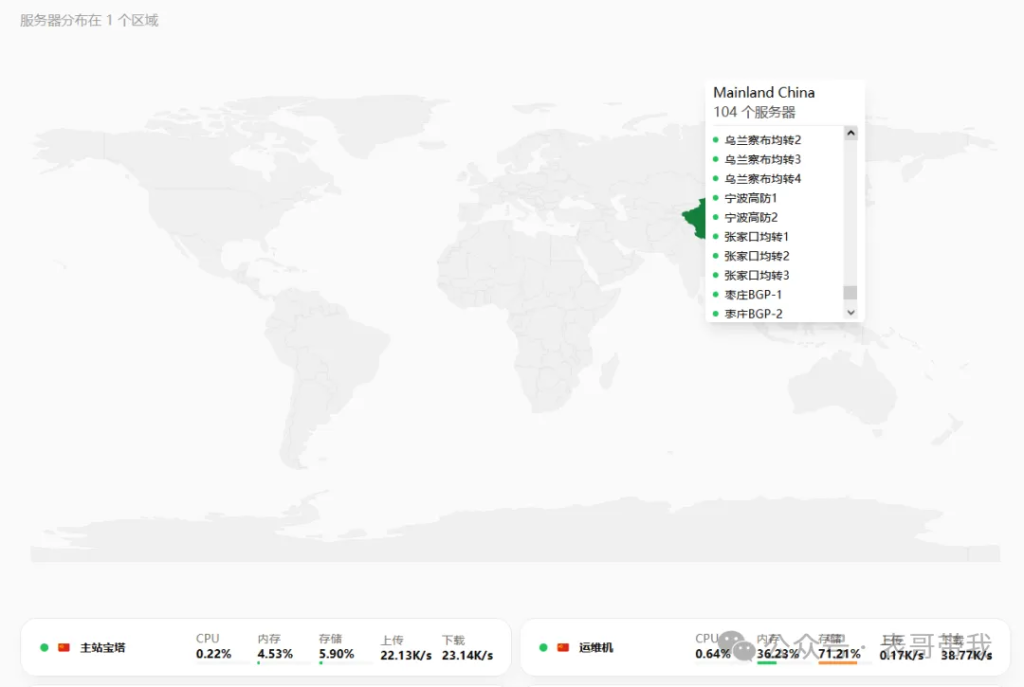Viewport: 1024px width, 687px height.
Task: Click the server list scroll-down arrow
Action: tap(850, 312)
